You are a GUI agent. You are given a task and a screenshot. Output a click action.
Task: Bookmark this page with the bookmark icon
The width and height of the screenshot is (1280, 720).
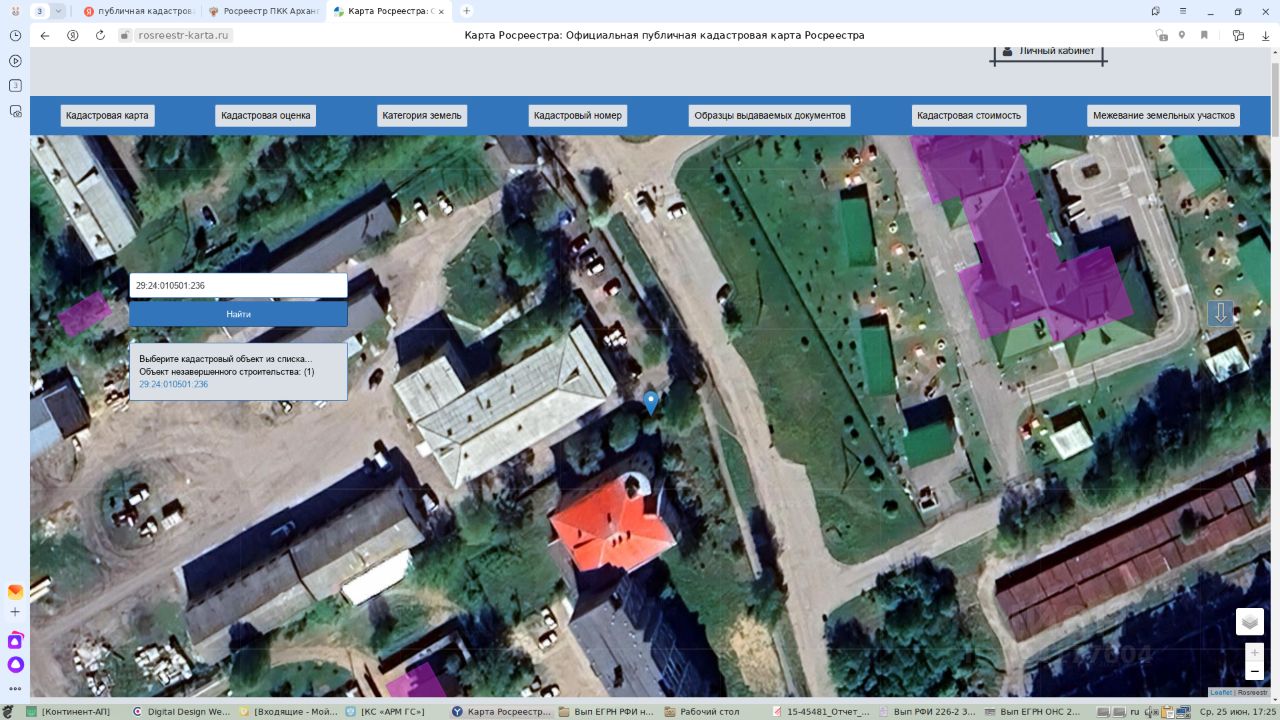point(1204,35)
